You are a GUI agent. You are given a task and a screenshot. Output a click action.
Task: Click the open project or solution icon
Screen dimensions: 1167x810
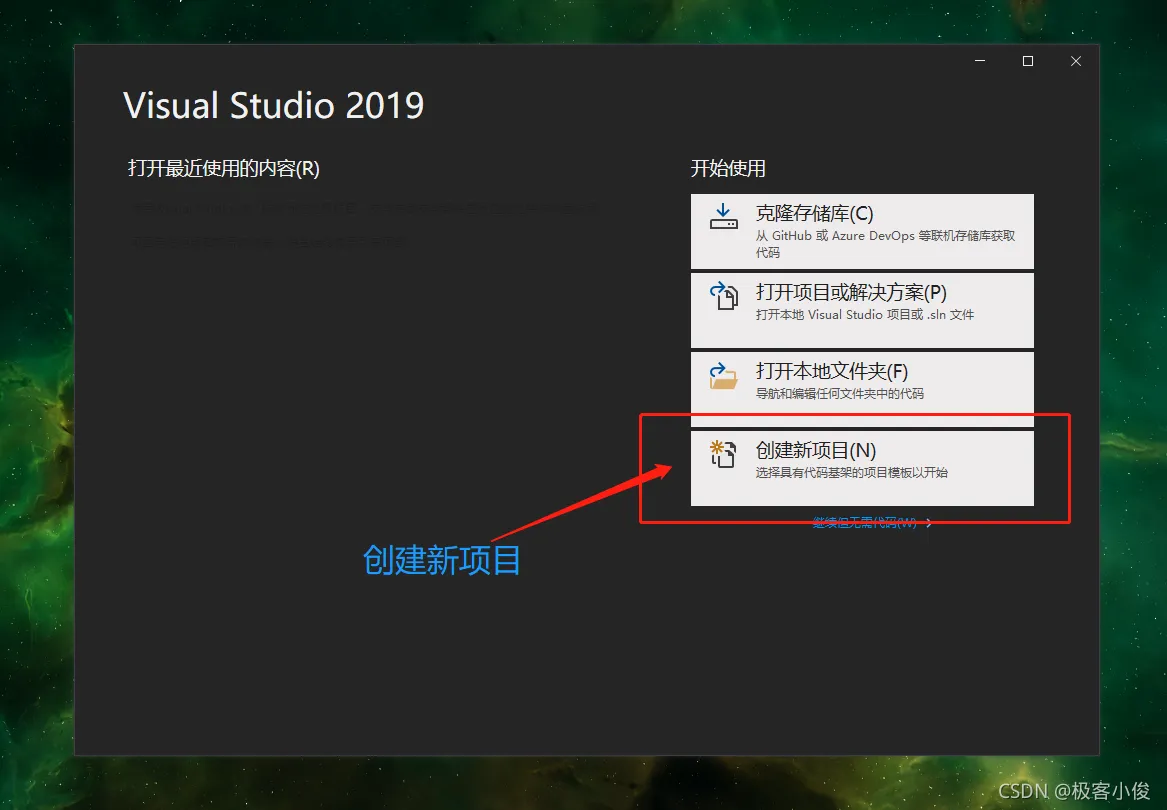point(723,296)
